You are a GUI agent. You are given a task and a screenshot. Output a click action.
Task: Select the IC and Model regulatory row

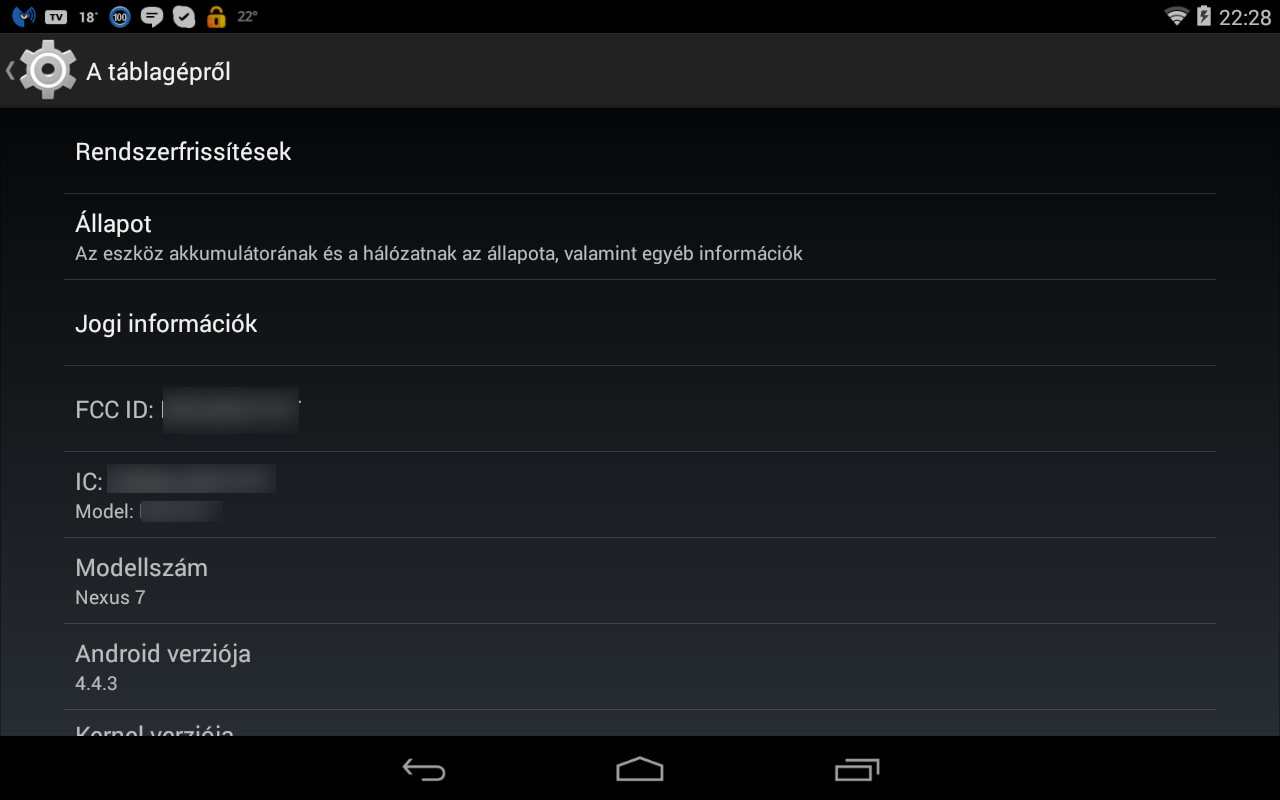point(640,495)
